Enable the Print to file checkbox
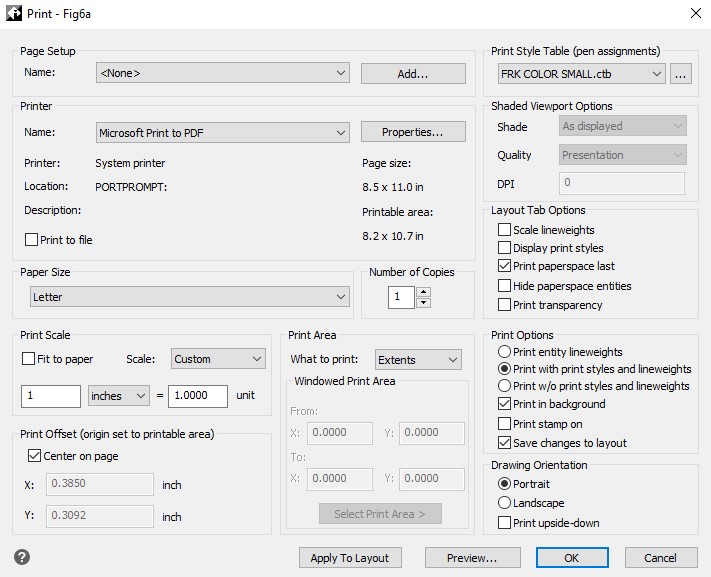The image size is (711, 577). coord(31,240)
